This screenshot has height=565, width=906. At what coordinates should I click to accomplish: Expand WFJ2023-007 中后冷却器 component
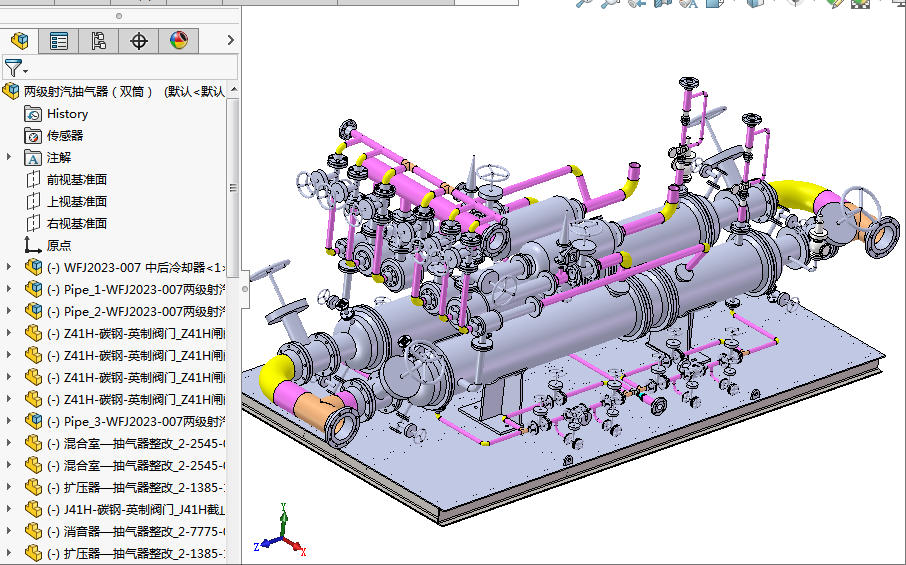9,267
